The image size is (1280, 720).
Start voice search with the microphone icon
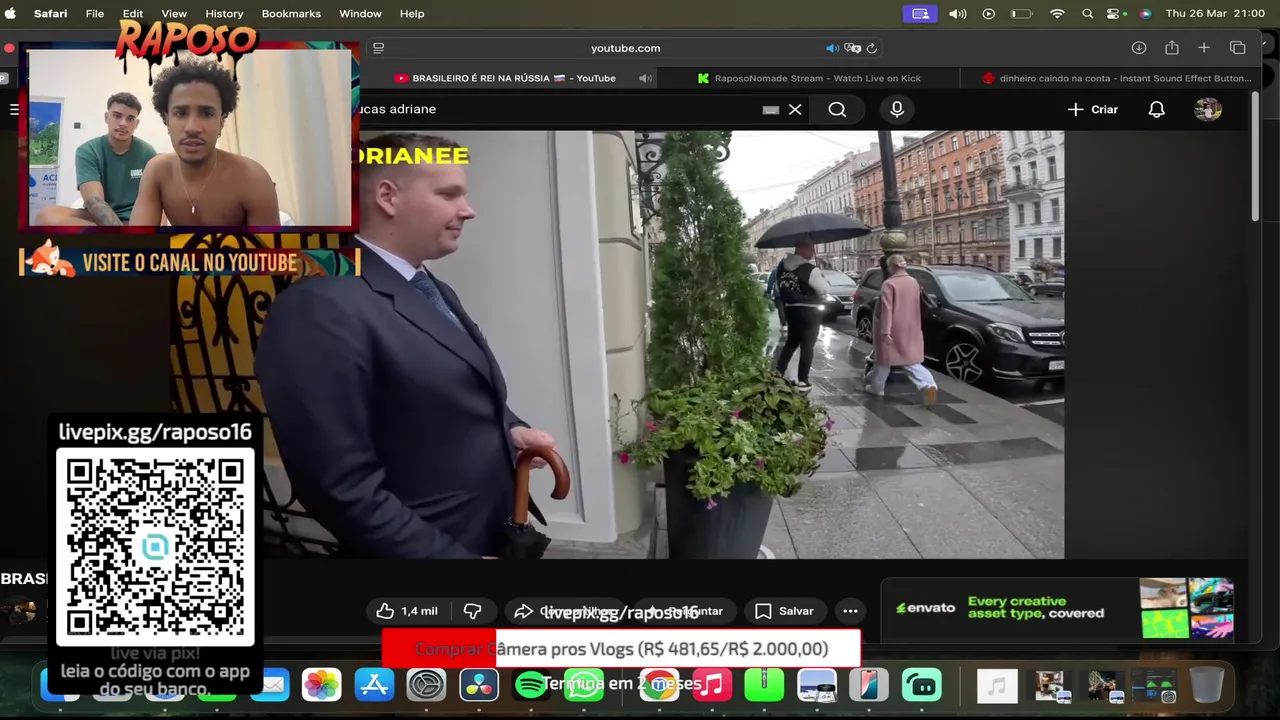[897, 109]
